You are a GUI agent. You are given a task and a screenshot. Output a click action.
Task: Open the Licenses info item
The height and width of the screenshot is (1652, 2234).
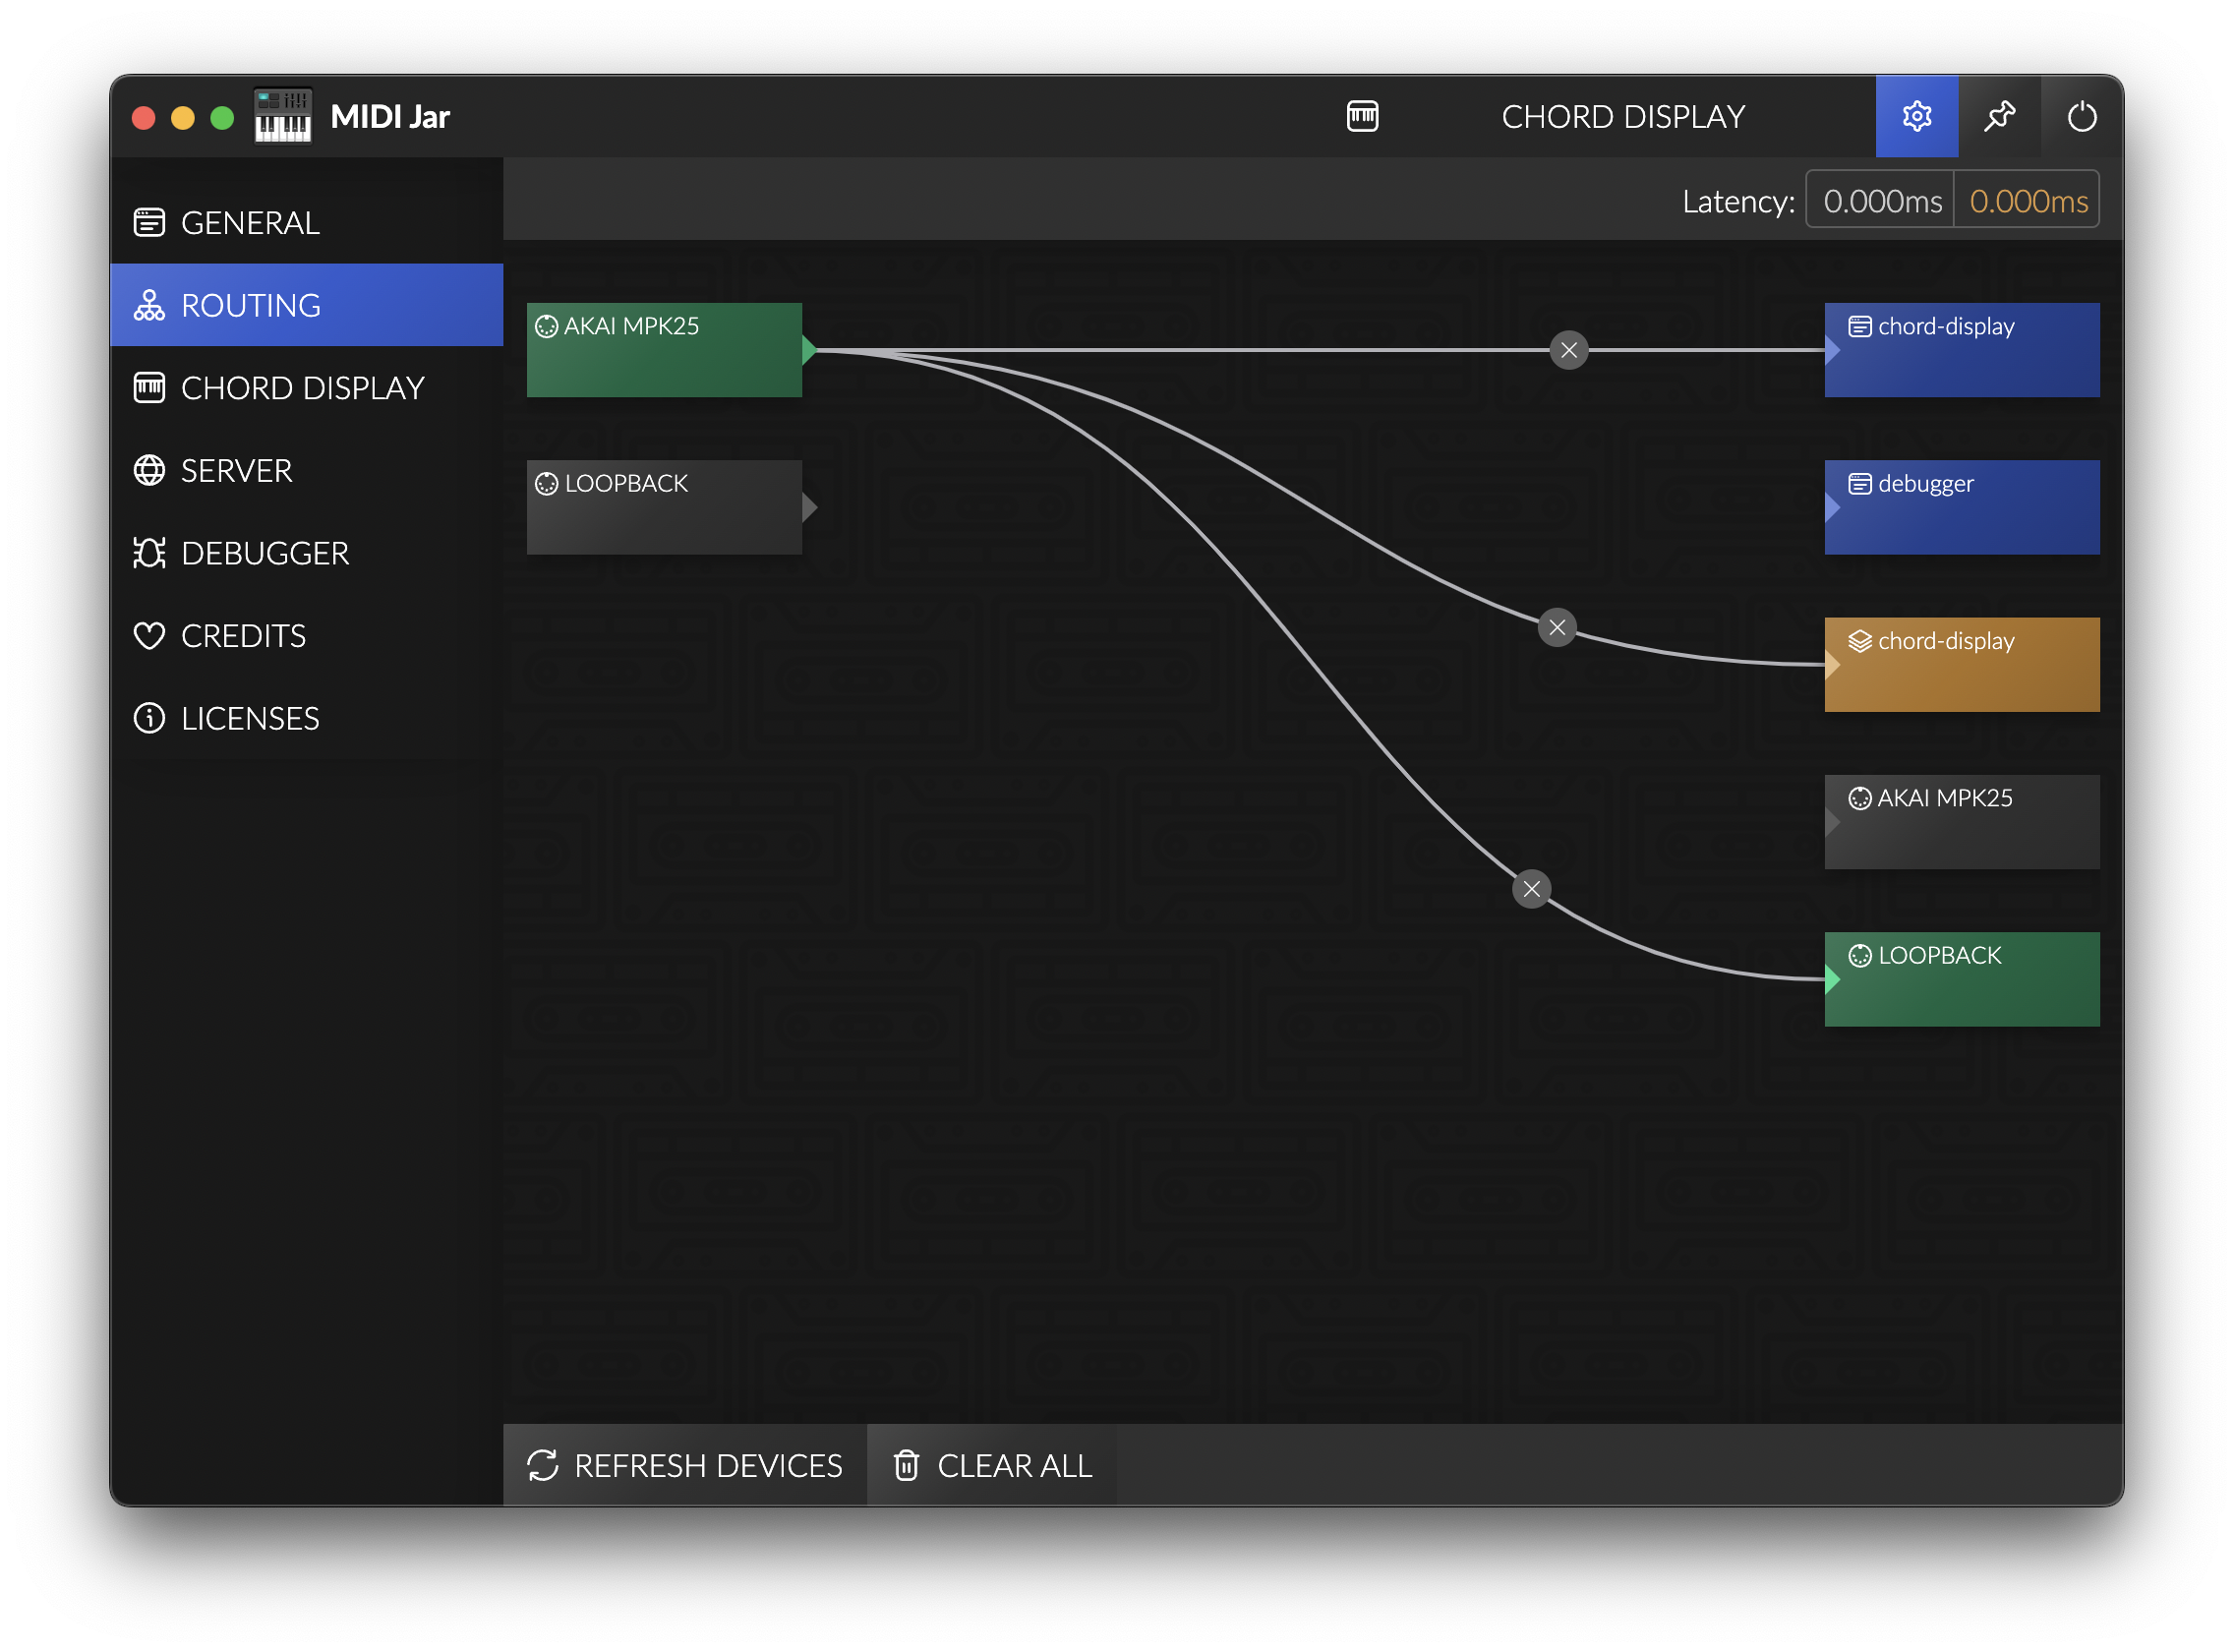[x=250, y=718]
